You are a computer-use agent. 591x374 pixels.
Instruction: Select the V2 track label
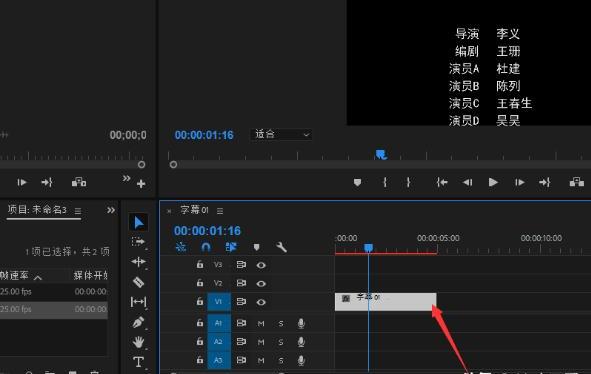coord(218,283)
